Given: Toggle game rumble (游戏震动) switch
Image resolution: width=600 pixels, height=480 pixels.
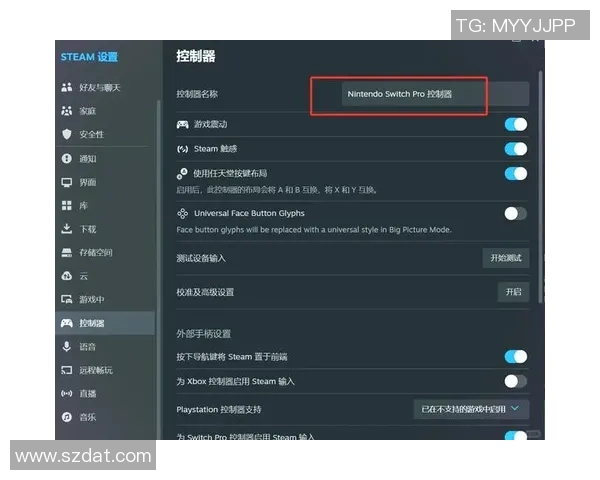Looking at the screenshot, I should pyautogui.click(x=516, y=124).
